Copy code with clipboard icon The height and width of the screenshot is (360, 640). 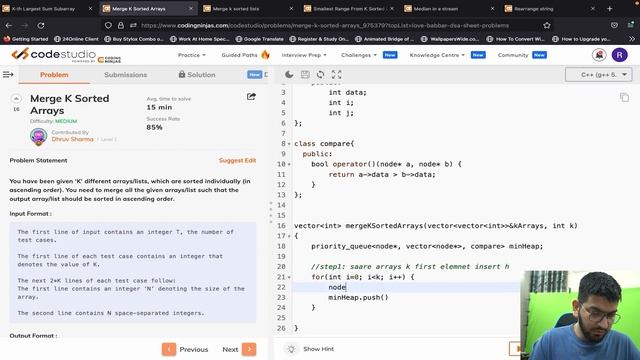pos(624,97)
